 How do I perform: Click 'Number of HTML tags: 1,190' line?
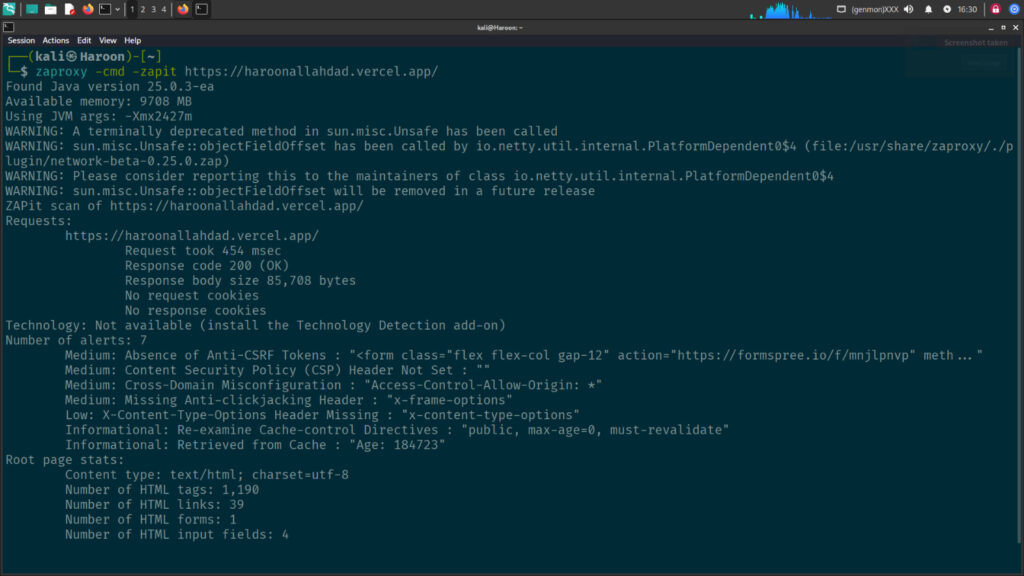click(162, 490)
